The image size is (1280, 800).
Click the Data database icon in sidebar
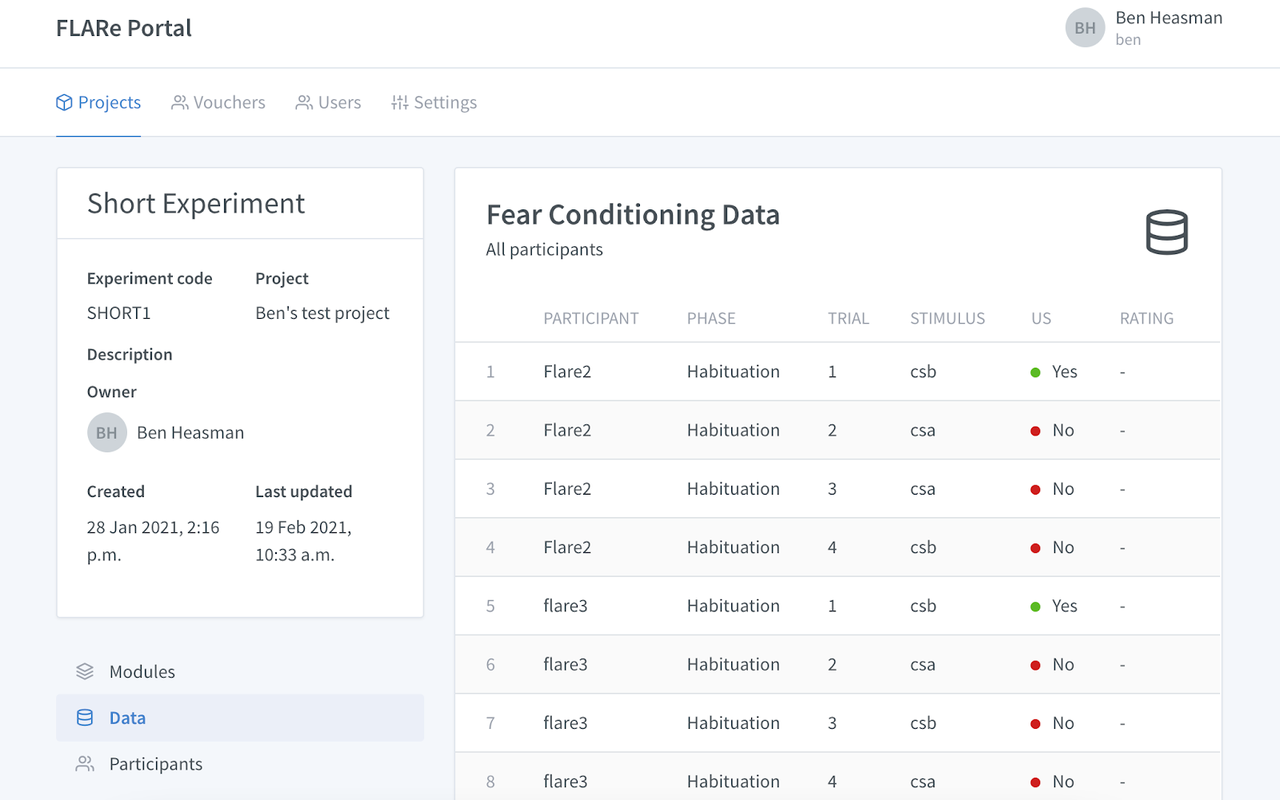pyautogui.click(x=85, y=717)
